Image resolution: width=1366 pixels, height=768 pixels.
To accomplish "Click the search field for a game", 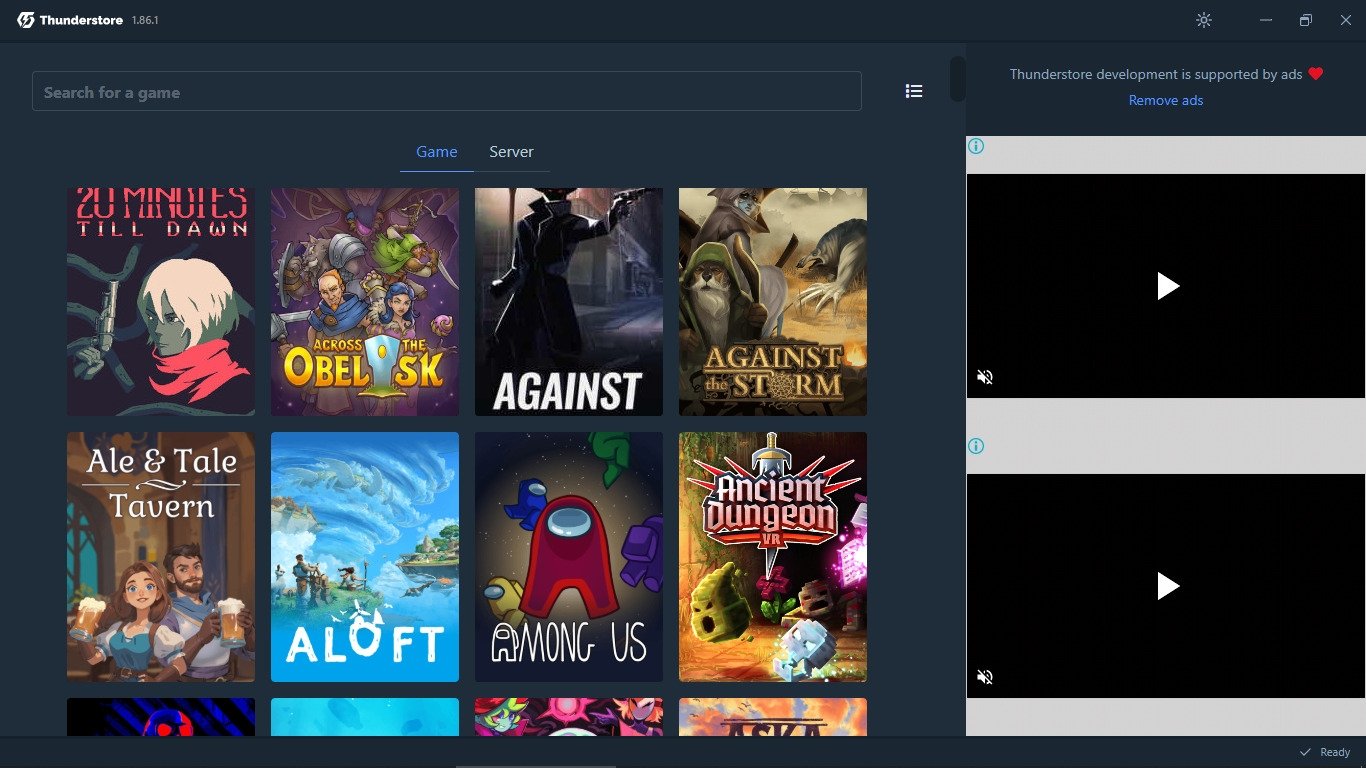I will coord(446,90).
